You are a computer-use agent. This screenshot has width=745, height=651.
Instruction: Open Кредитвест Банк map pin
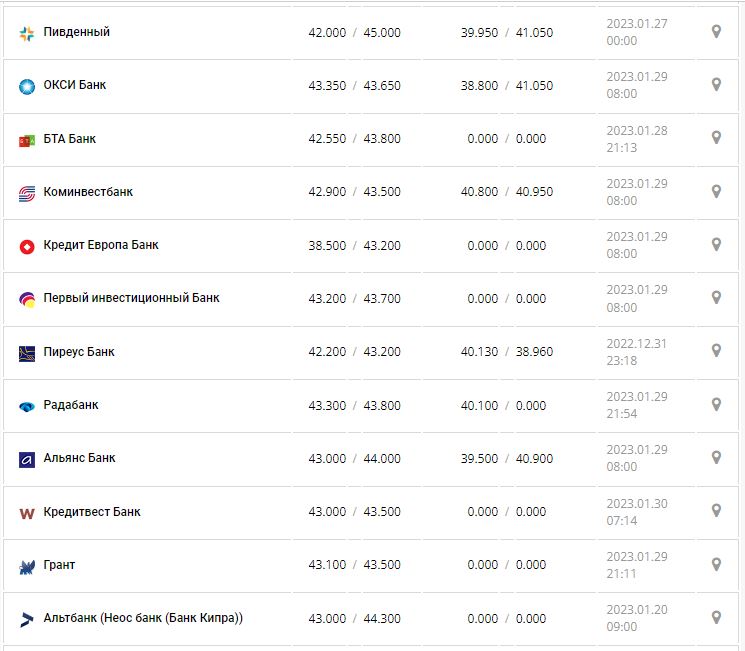[x=716, y=511]
